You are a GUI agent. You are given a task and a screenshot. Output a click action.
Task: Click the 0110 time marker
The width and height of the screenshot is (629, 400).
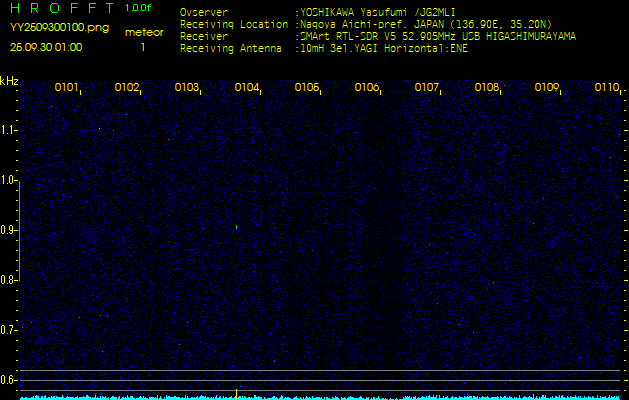(x=607, y=87)
